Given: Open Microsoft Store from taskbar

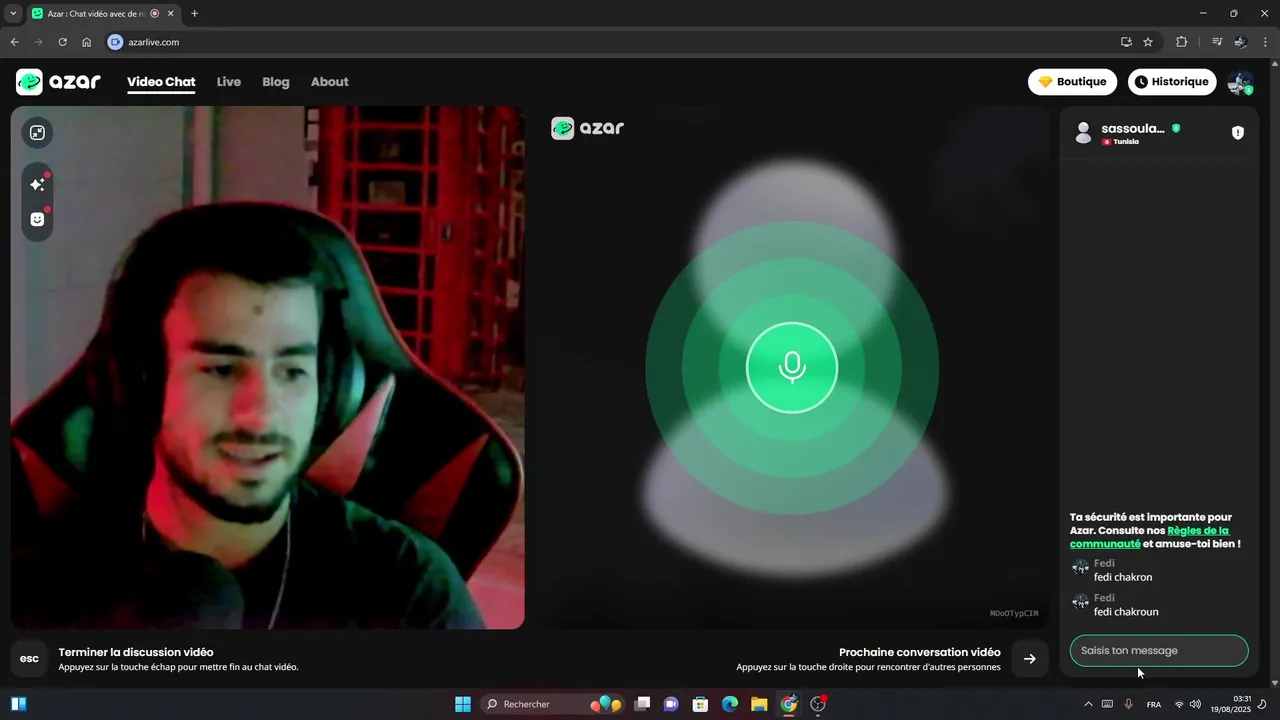Looking at the screenshot, I should (x=701, y=704).
